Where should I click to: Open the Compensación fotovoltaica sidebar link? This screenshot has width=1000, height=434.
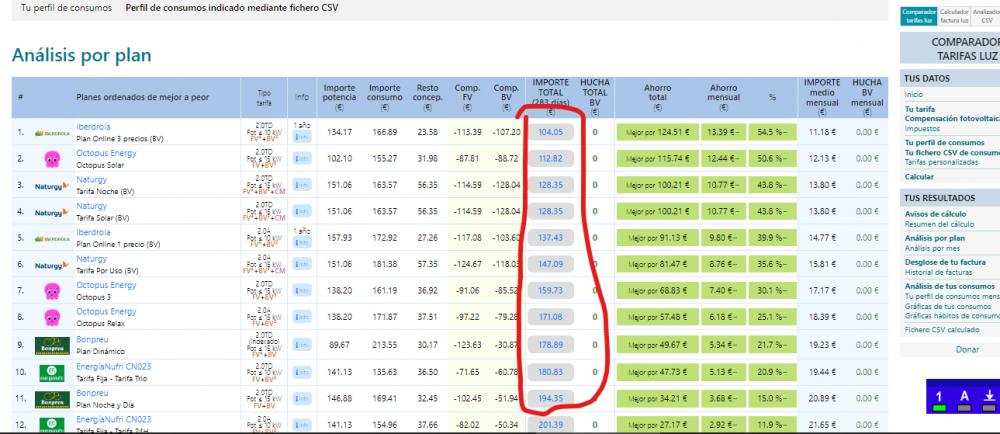tap(952, 119)
